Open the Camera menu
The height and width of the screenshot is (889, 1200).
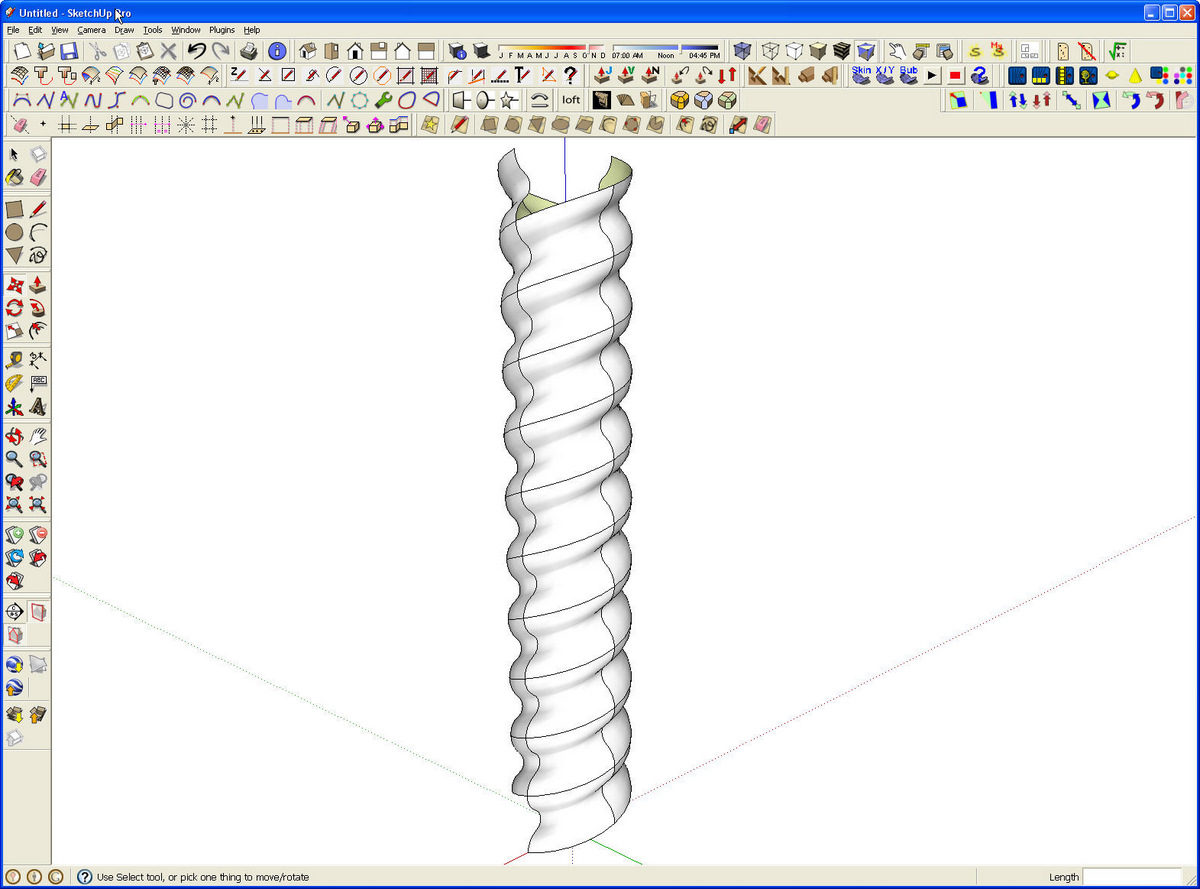(91, 29)
